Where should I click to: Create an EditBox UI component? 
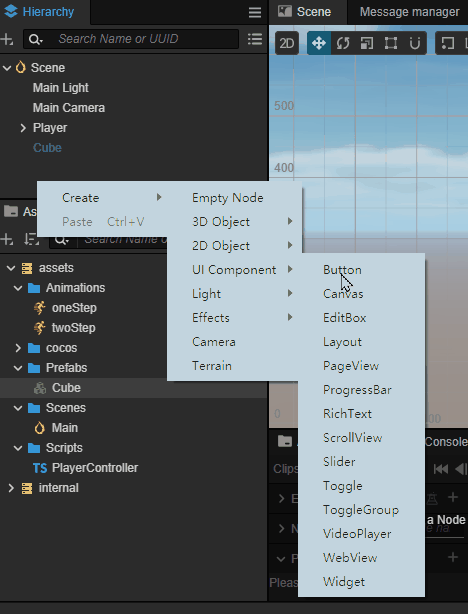(x=361, y=318)
